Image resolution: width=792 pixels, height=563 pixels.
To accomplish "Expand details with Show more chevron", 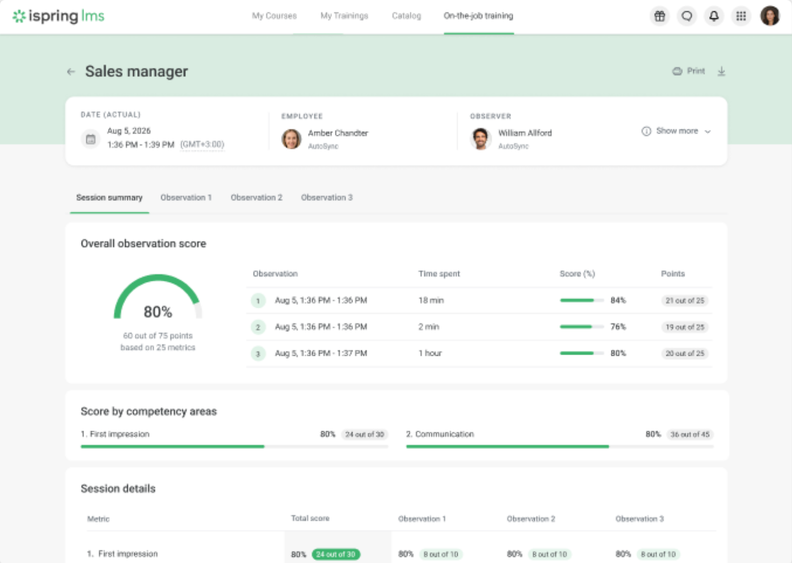I will tap(708, 132).
